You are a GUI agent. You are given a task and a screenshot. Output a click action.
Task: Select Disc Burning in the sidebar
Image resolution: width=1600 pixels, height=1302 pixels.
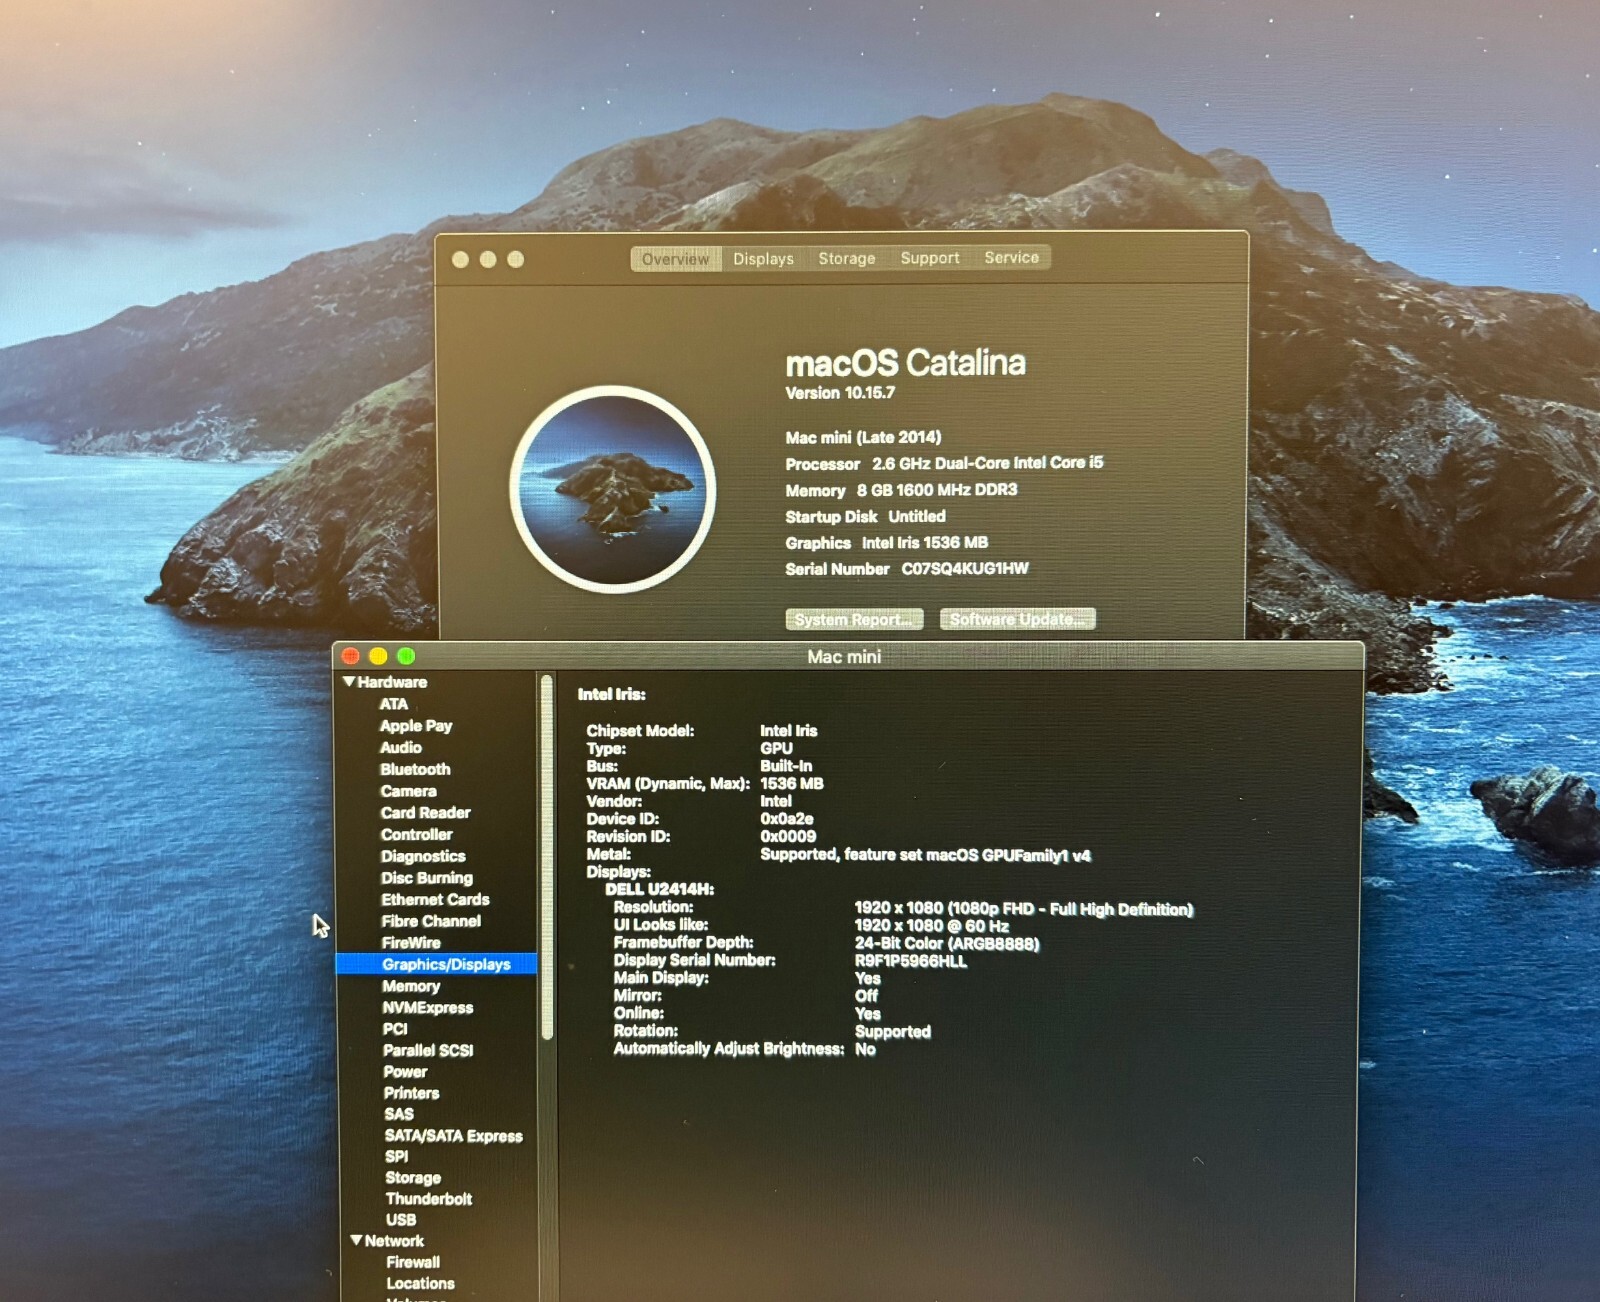coord(427,877)
